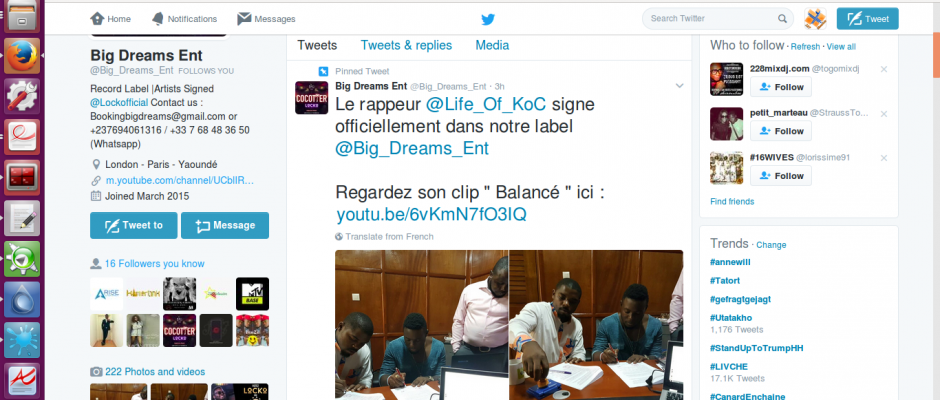Viewport: 940px width, 400px height.
Task: Open Messages from the top bar
Action: (266, 19)
